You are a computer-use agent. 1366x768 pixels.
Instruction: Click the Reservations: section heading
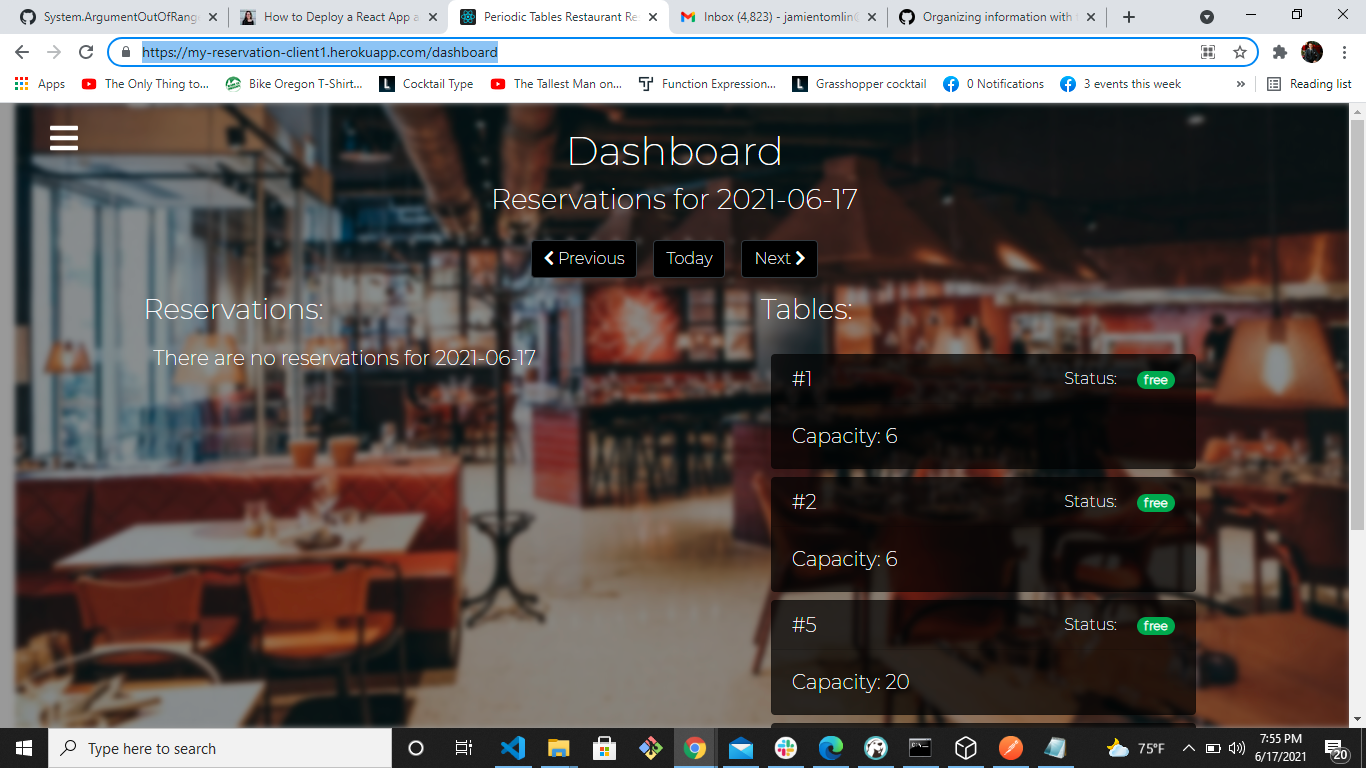tap(234, 309)
